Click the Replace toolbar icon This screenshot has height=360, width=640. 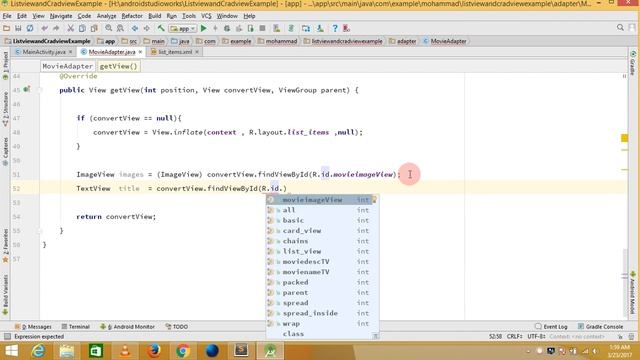120,28
